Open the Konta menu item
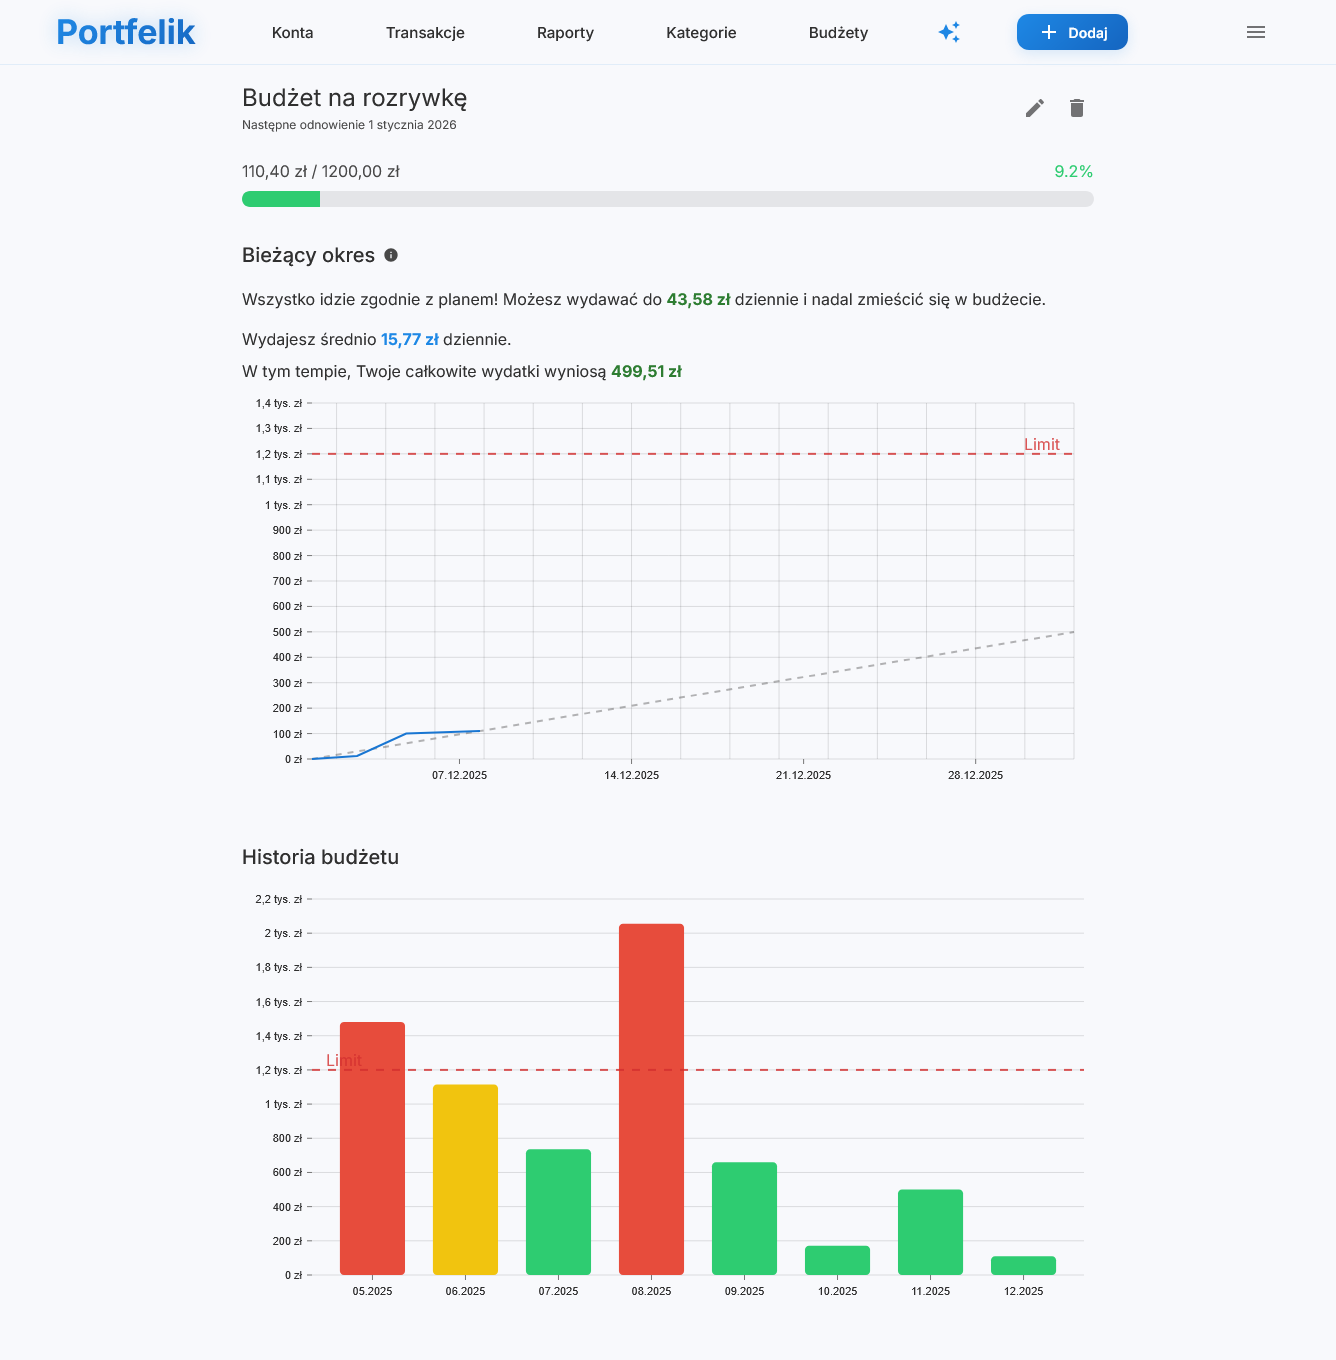1336x1360 pixels. point(292,33)
